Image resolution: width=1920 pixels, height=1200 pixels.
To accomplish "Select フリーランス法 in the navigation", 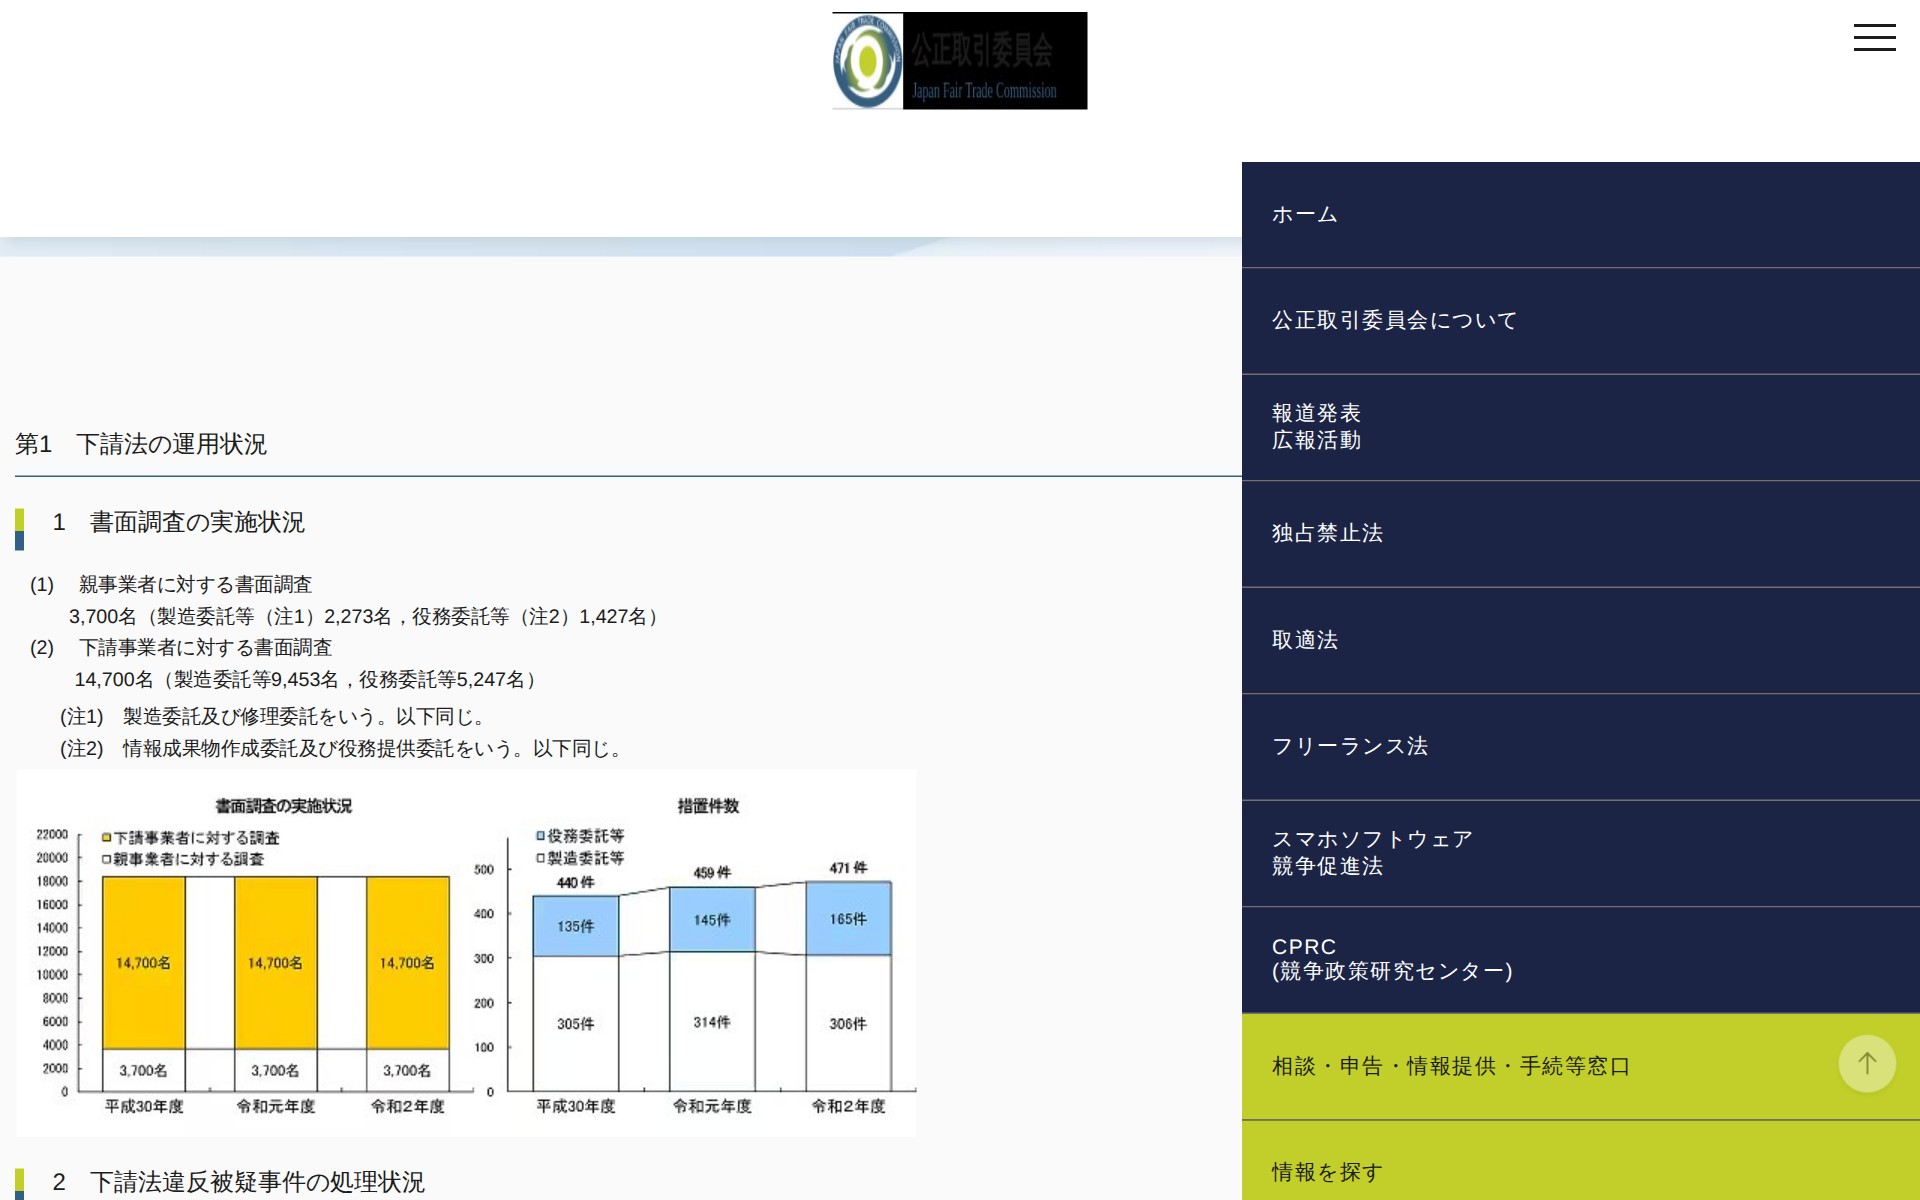I will coord(1349,747).
